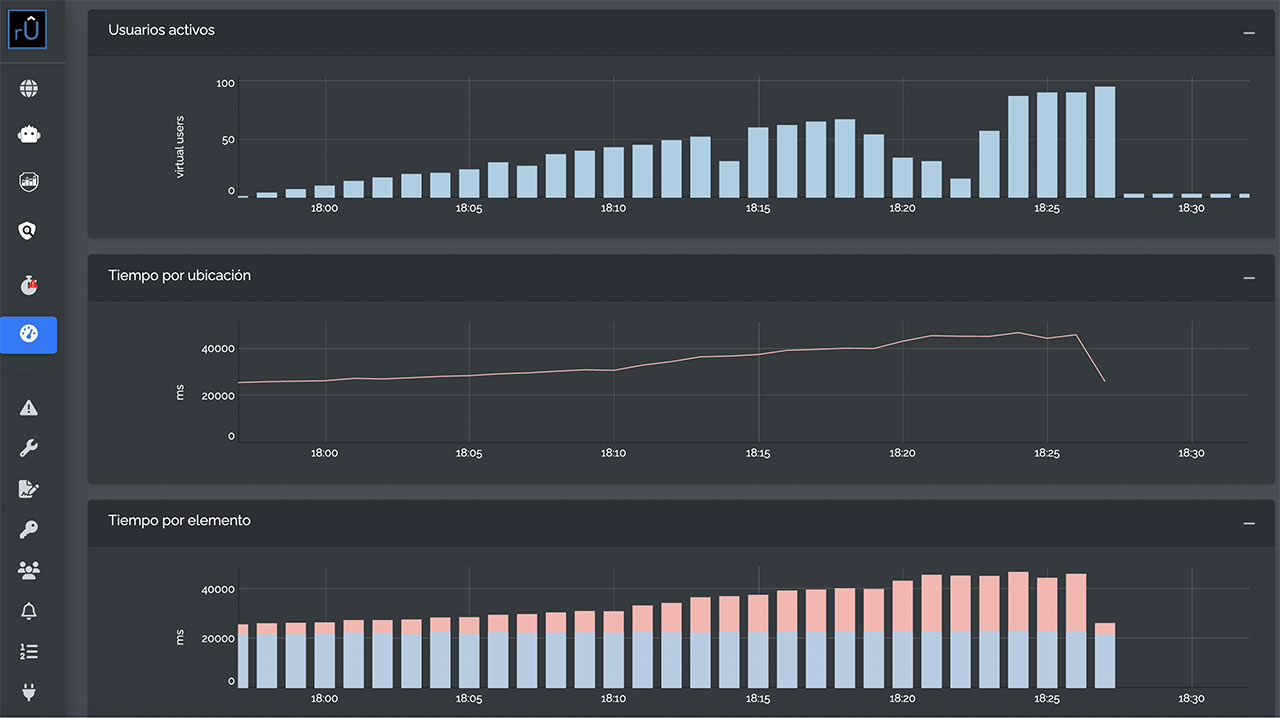Viewport: 1280px width, 718px height.
Task: Select the highlighted speedometer gauge icon
Action: [x=29, y=334]
